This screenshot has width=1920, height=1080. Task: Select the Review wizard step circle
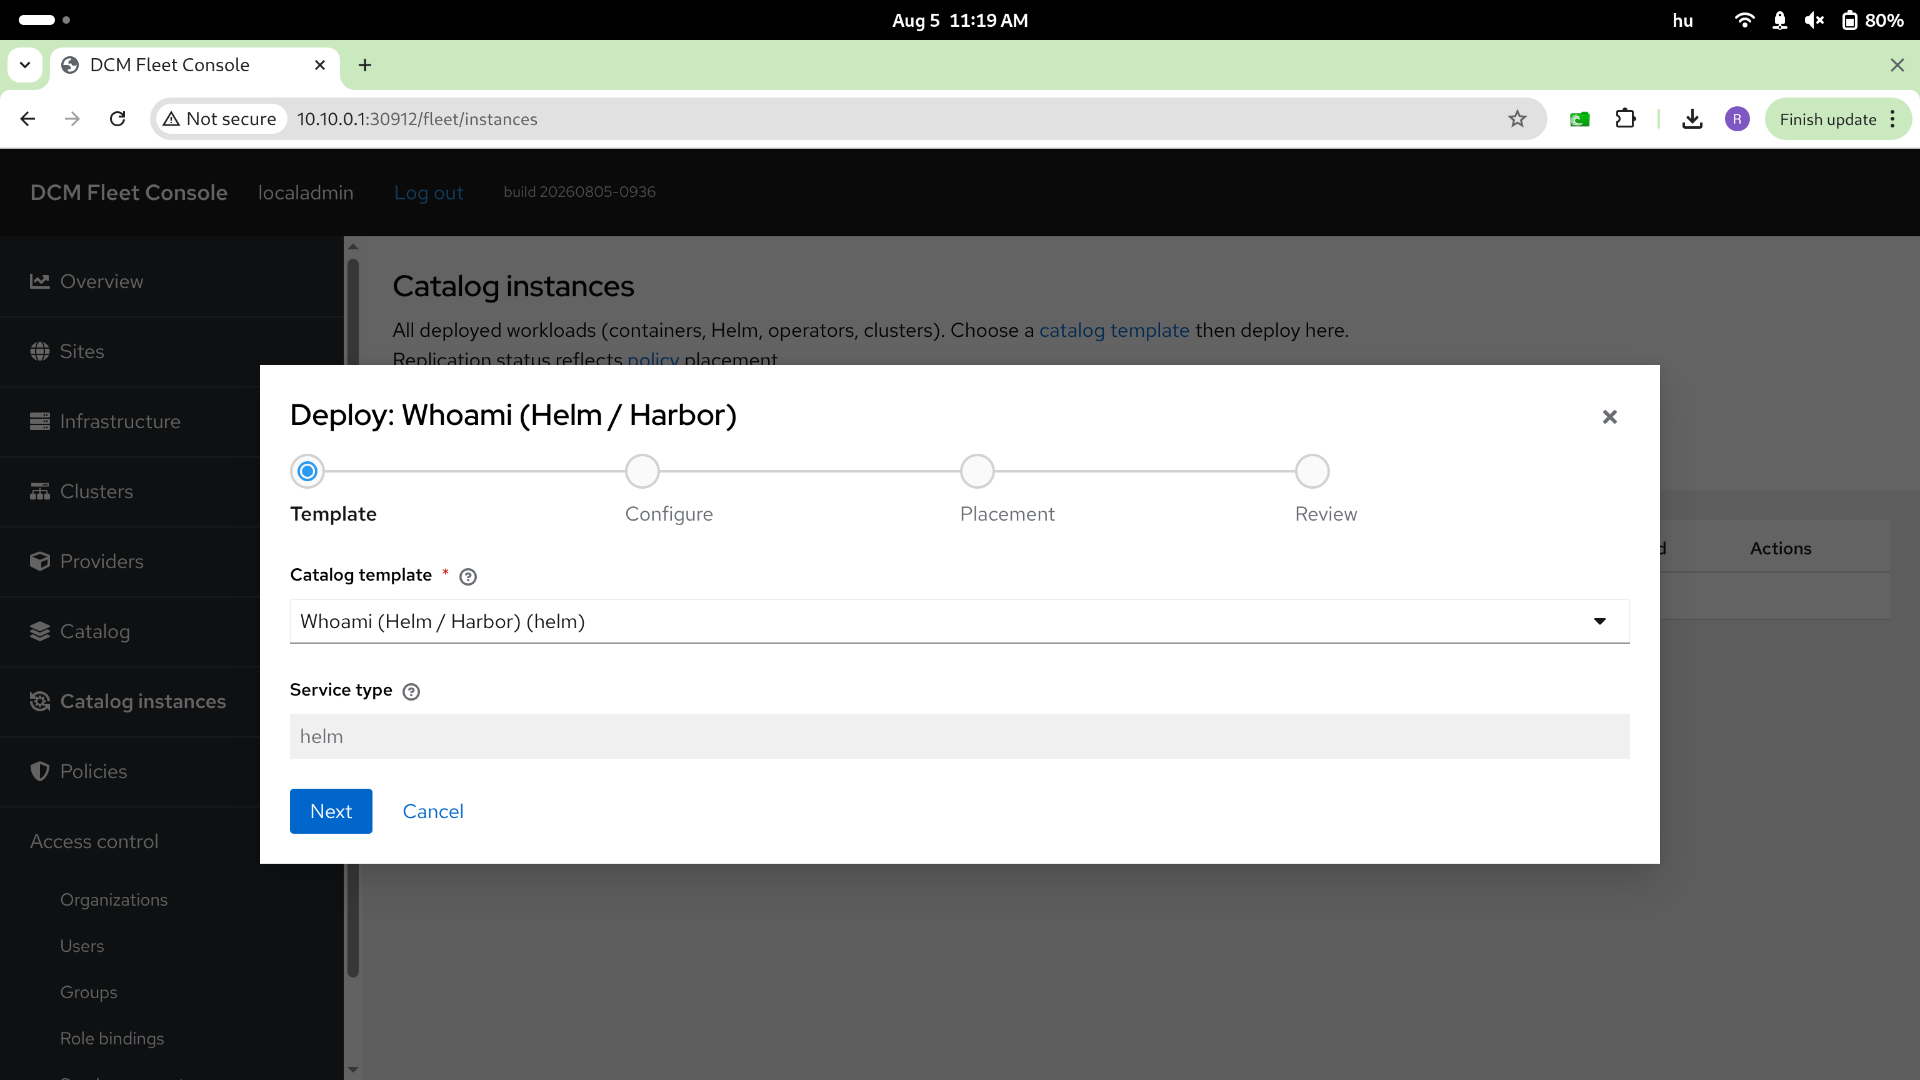click(x=1312, y=471)
